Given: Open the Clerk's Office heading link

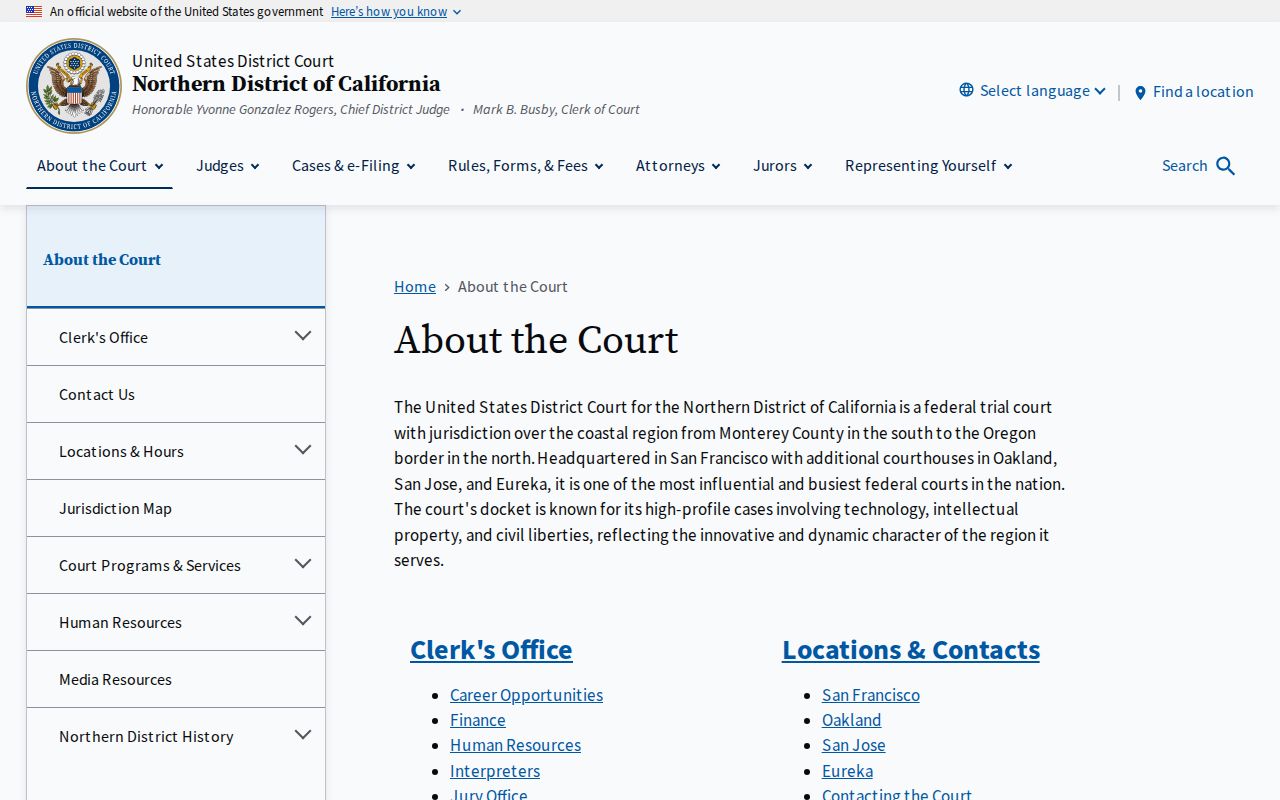Looking at the screenshot, I should click(x=491, y=649).
